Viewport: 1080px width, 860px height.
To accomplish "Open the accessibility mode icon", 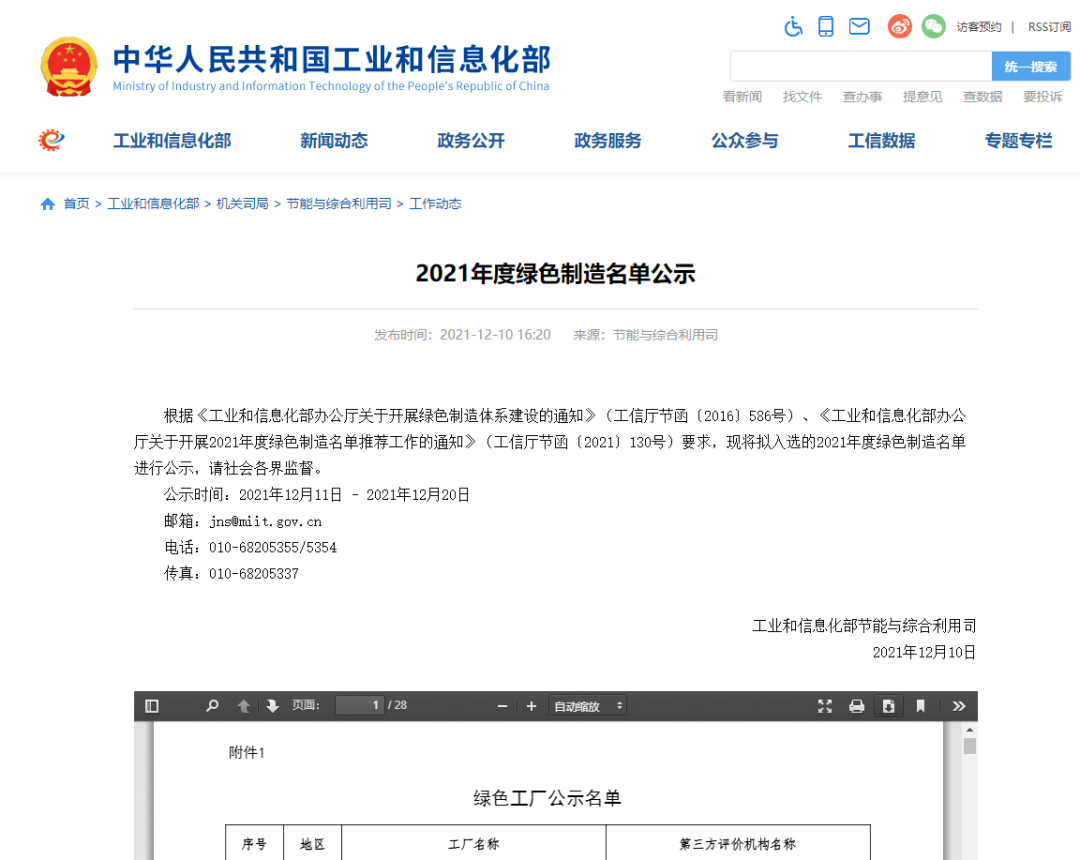I will (x=793, y=26).
